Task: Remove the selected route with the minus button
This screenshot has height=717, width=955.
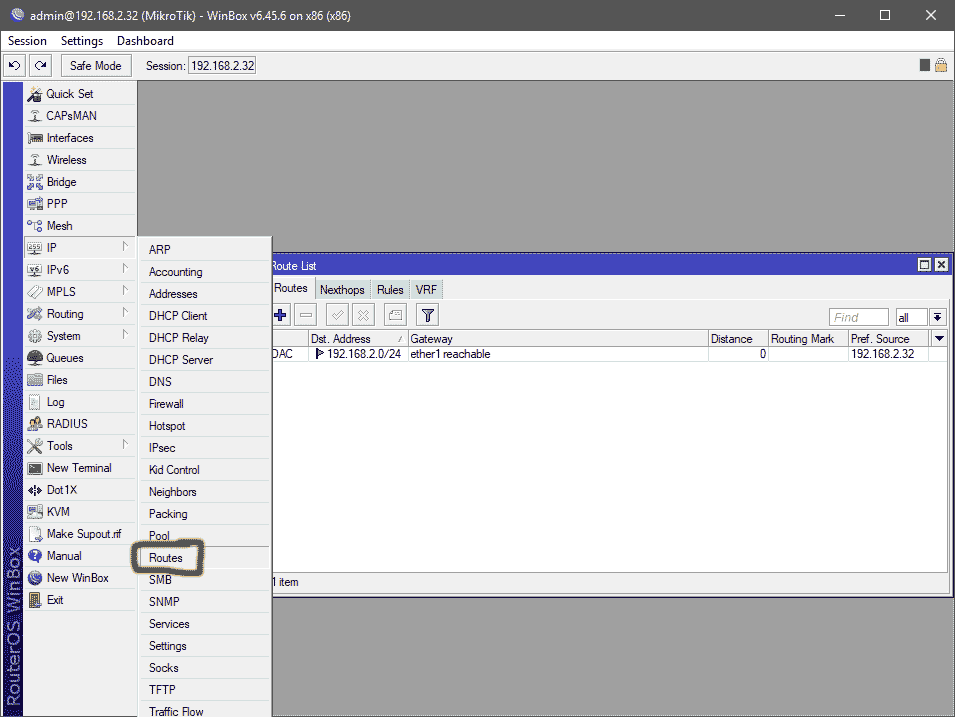Action: coord(306,314)
